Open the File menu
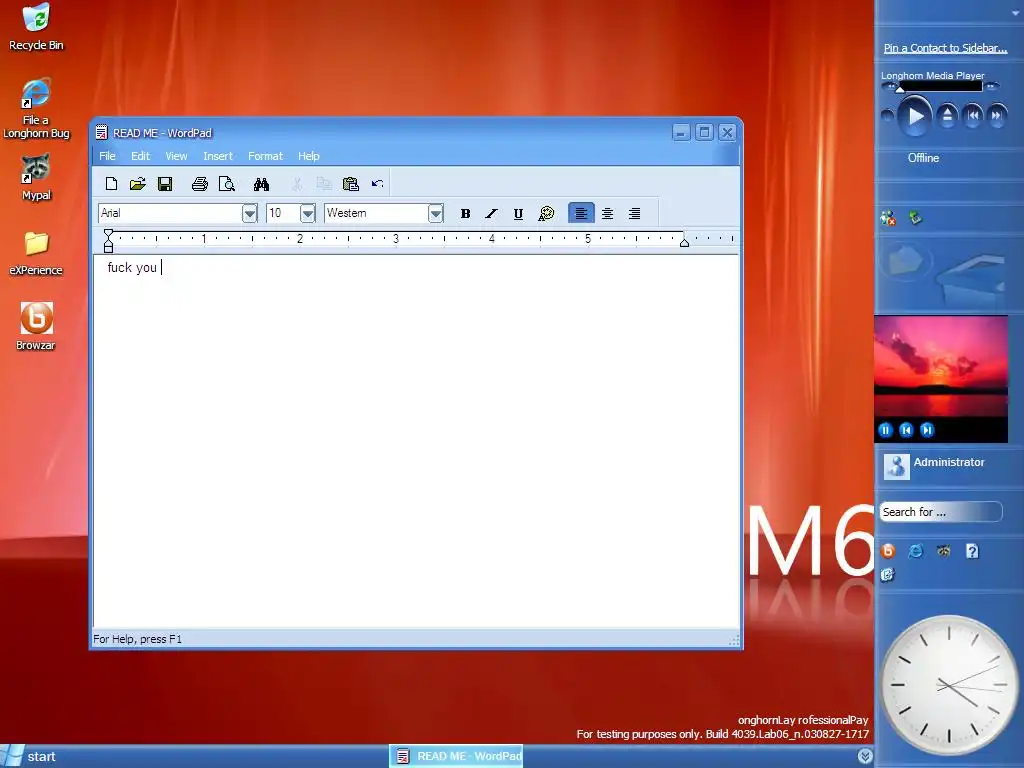 107,156
